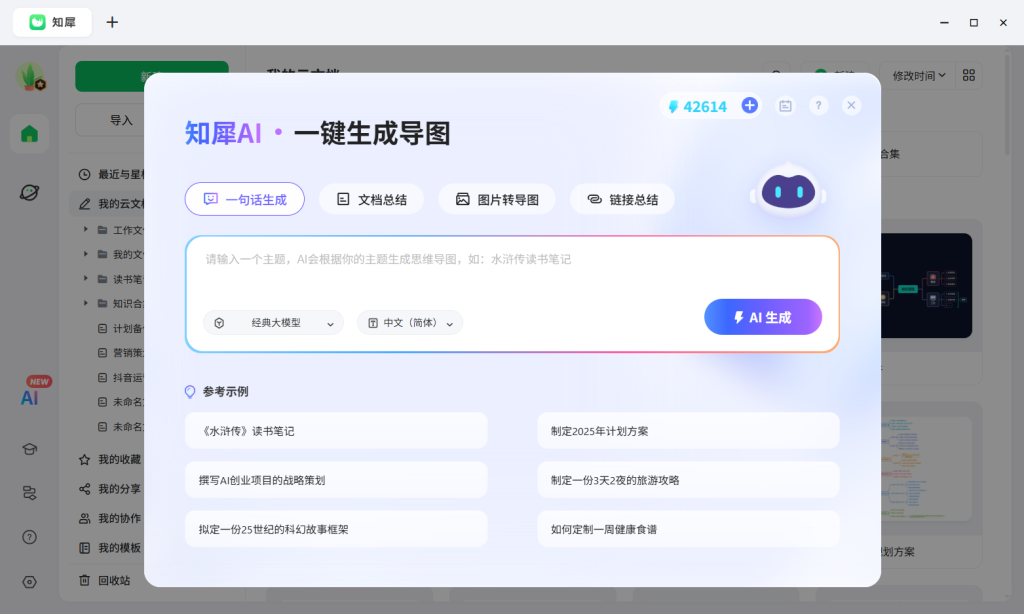Open 最近与星标 in sidebar
Image resolution: width=1024 pixels, height=614 pixels.
click(111, 174)
